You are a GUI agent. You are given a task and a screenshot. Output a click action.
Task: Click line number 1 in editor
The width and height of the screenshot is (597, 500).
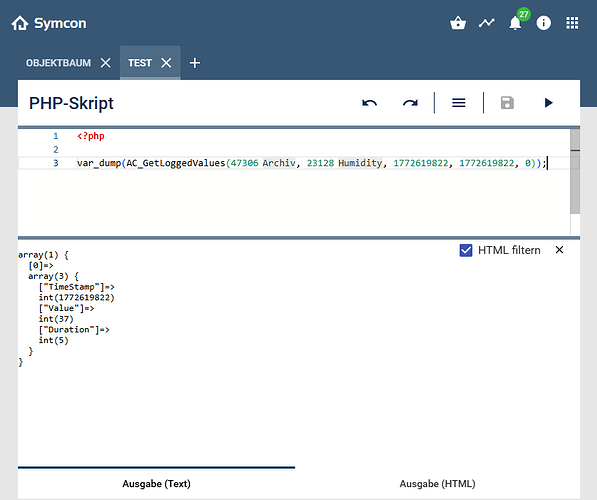coord(56,136)
